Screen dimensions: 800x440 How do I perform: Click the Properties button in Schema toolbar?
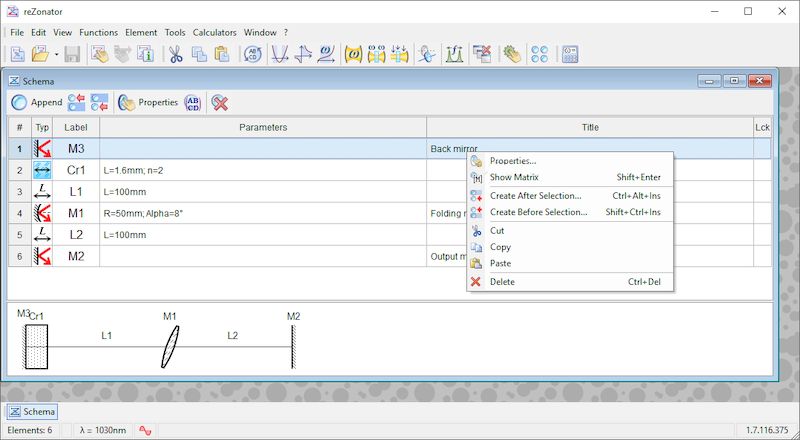[x=148, y=102]
